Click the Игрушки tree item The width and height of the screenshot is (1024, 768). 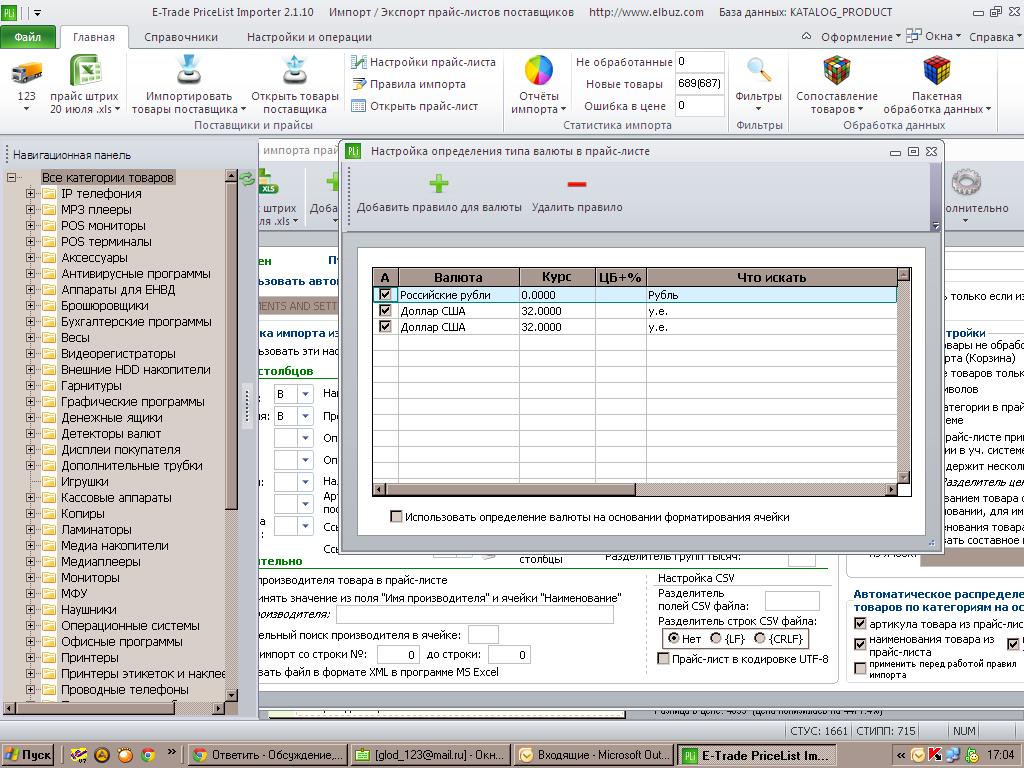pos(84,481)
